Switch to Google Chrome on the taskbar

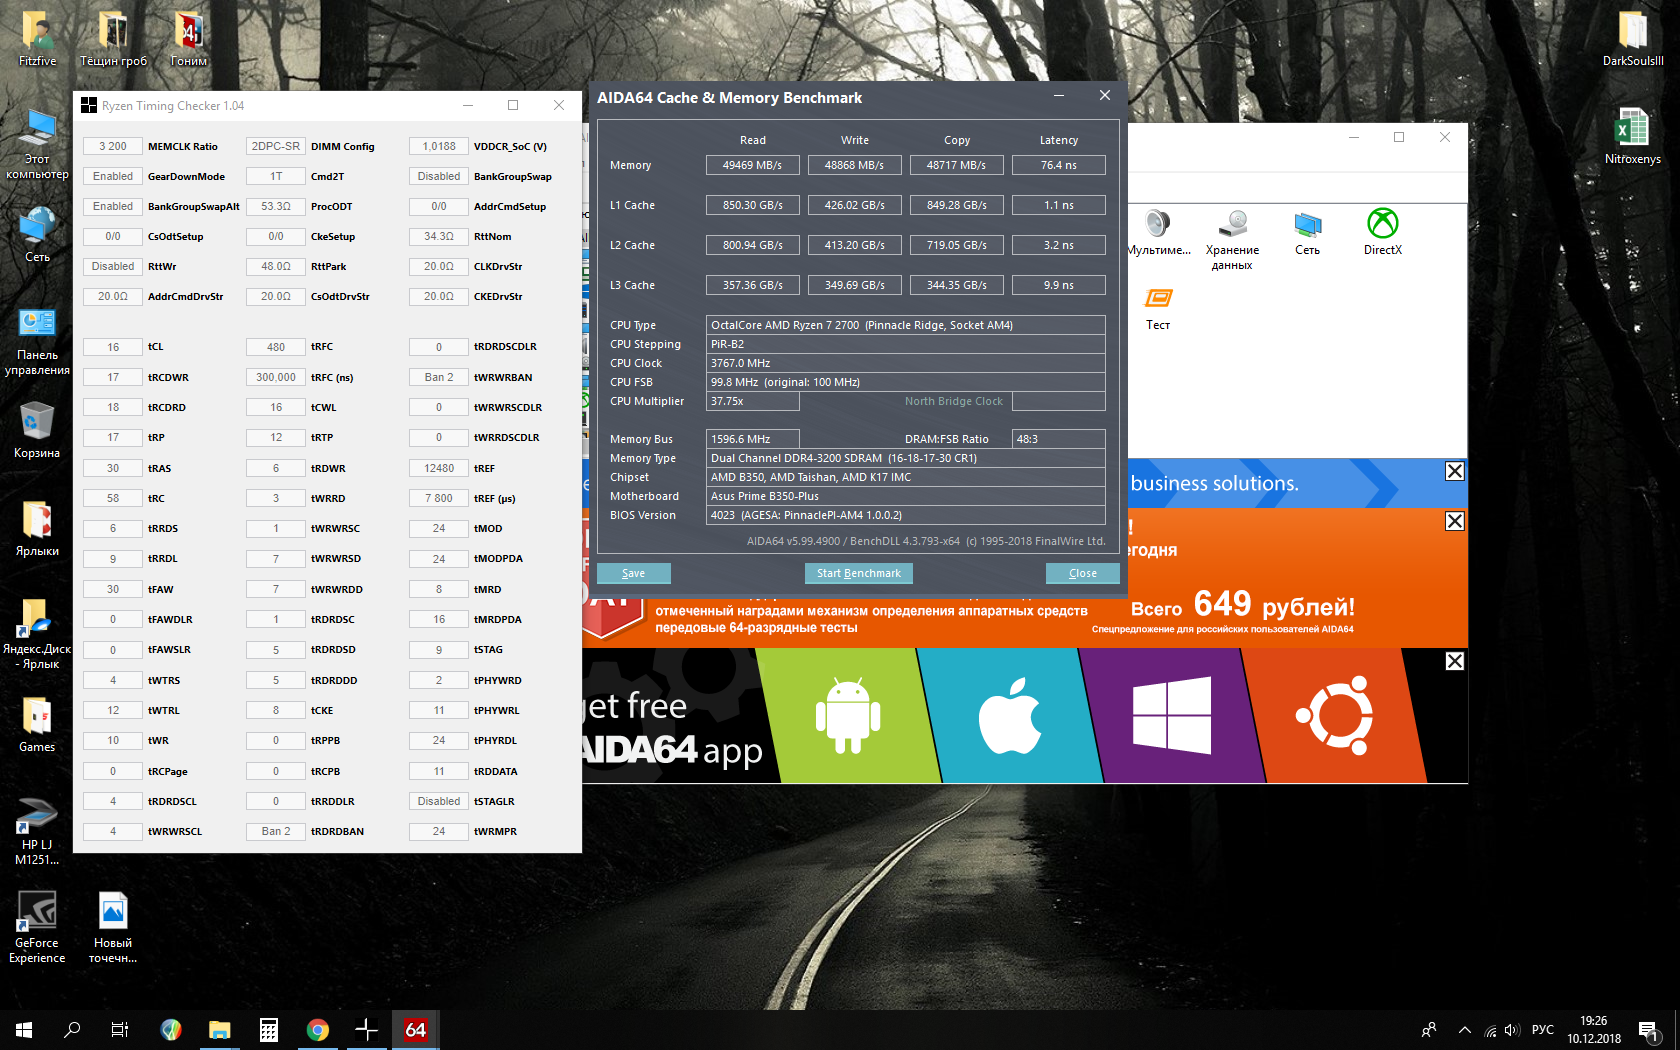[x=317, y=1029]
